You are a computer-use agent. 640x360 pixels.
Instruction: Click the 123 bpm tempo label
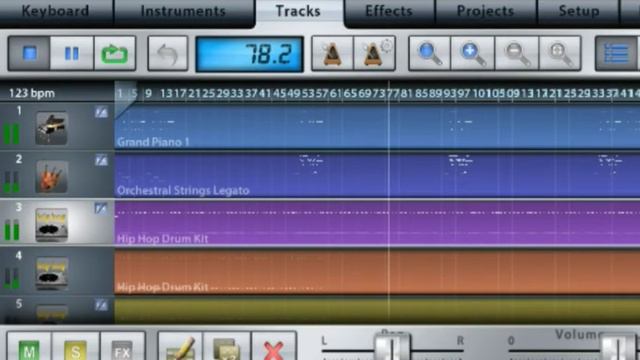(x=32, y=93)
